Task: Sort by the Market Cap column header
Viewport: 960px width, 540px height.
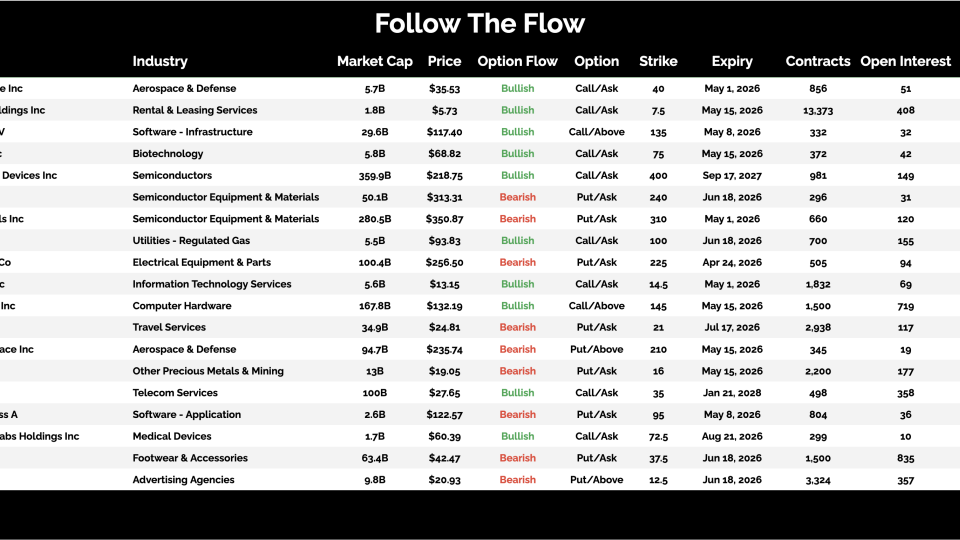Action: point(374,61)
